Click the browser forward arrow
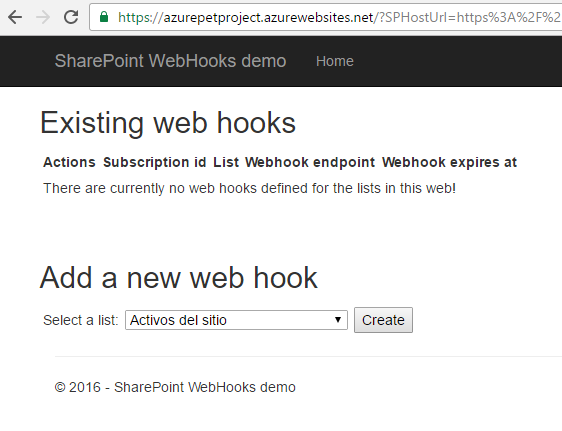 pos(43,17)
